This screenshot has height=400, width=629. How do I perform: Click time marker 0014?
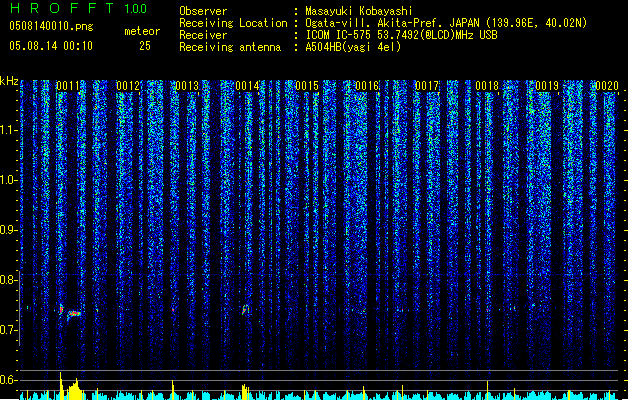247,86
